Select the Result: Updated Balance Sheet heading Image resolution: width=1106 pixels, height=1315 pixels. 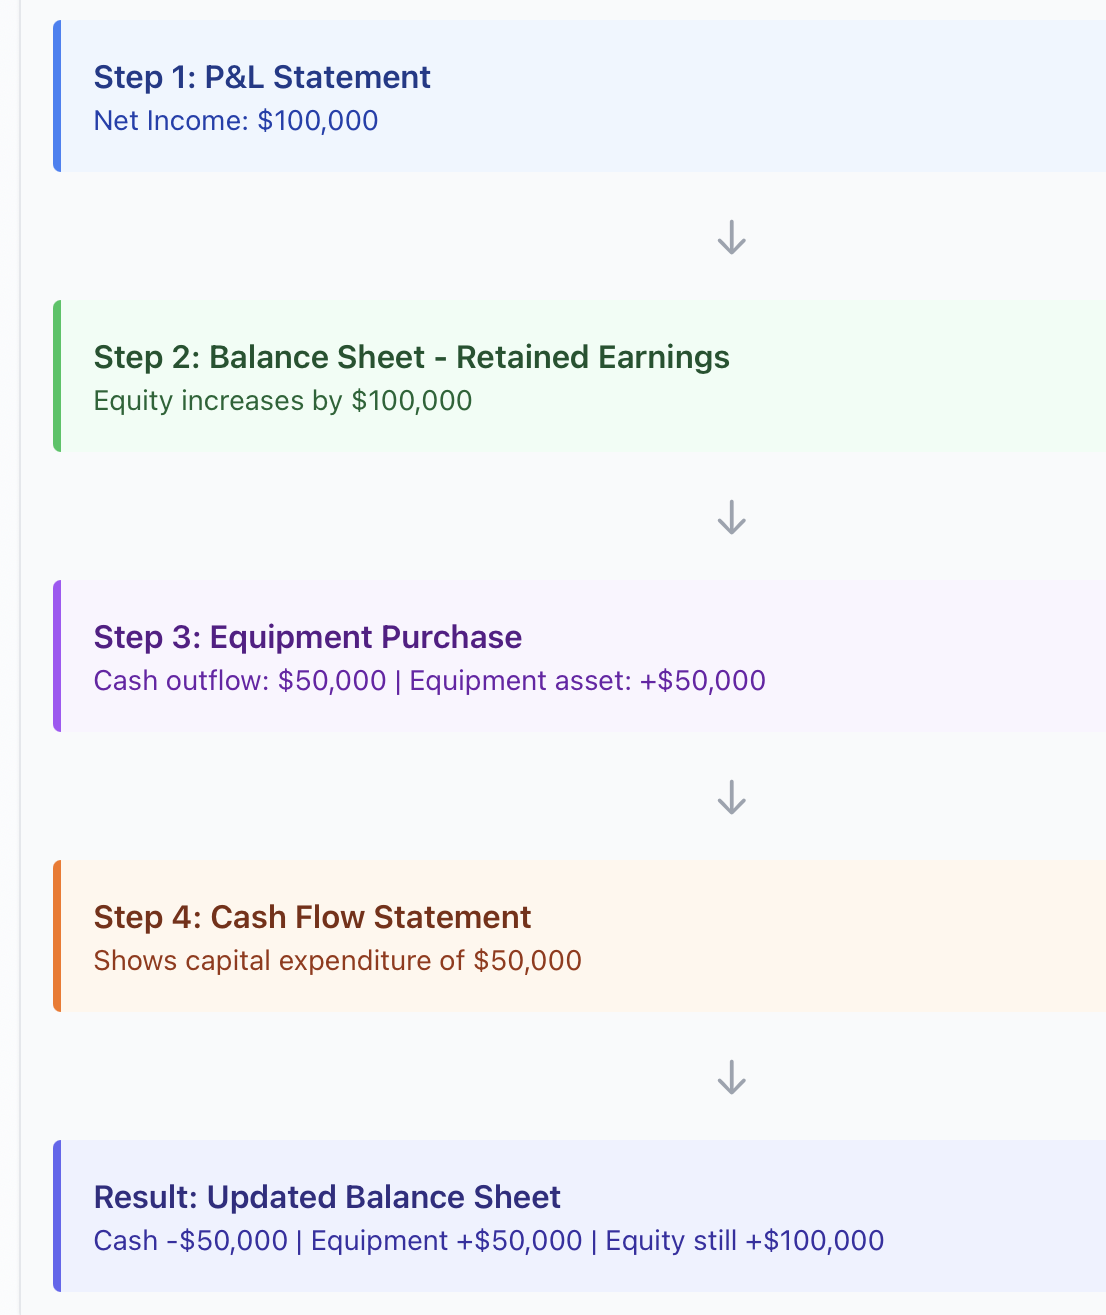pos(327,1197)
